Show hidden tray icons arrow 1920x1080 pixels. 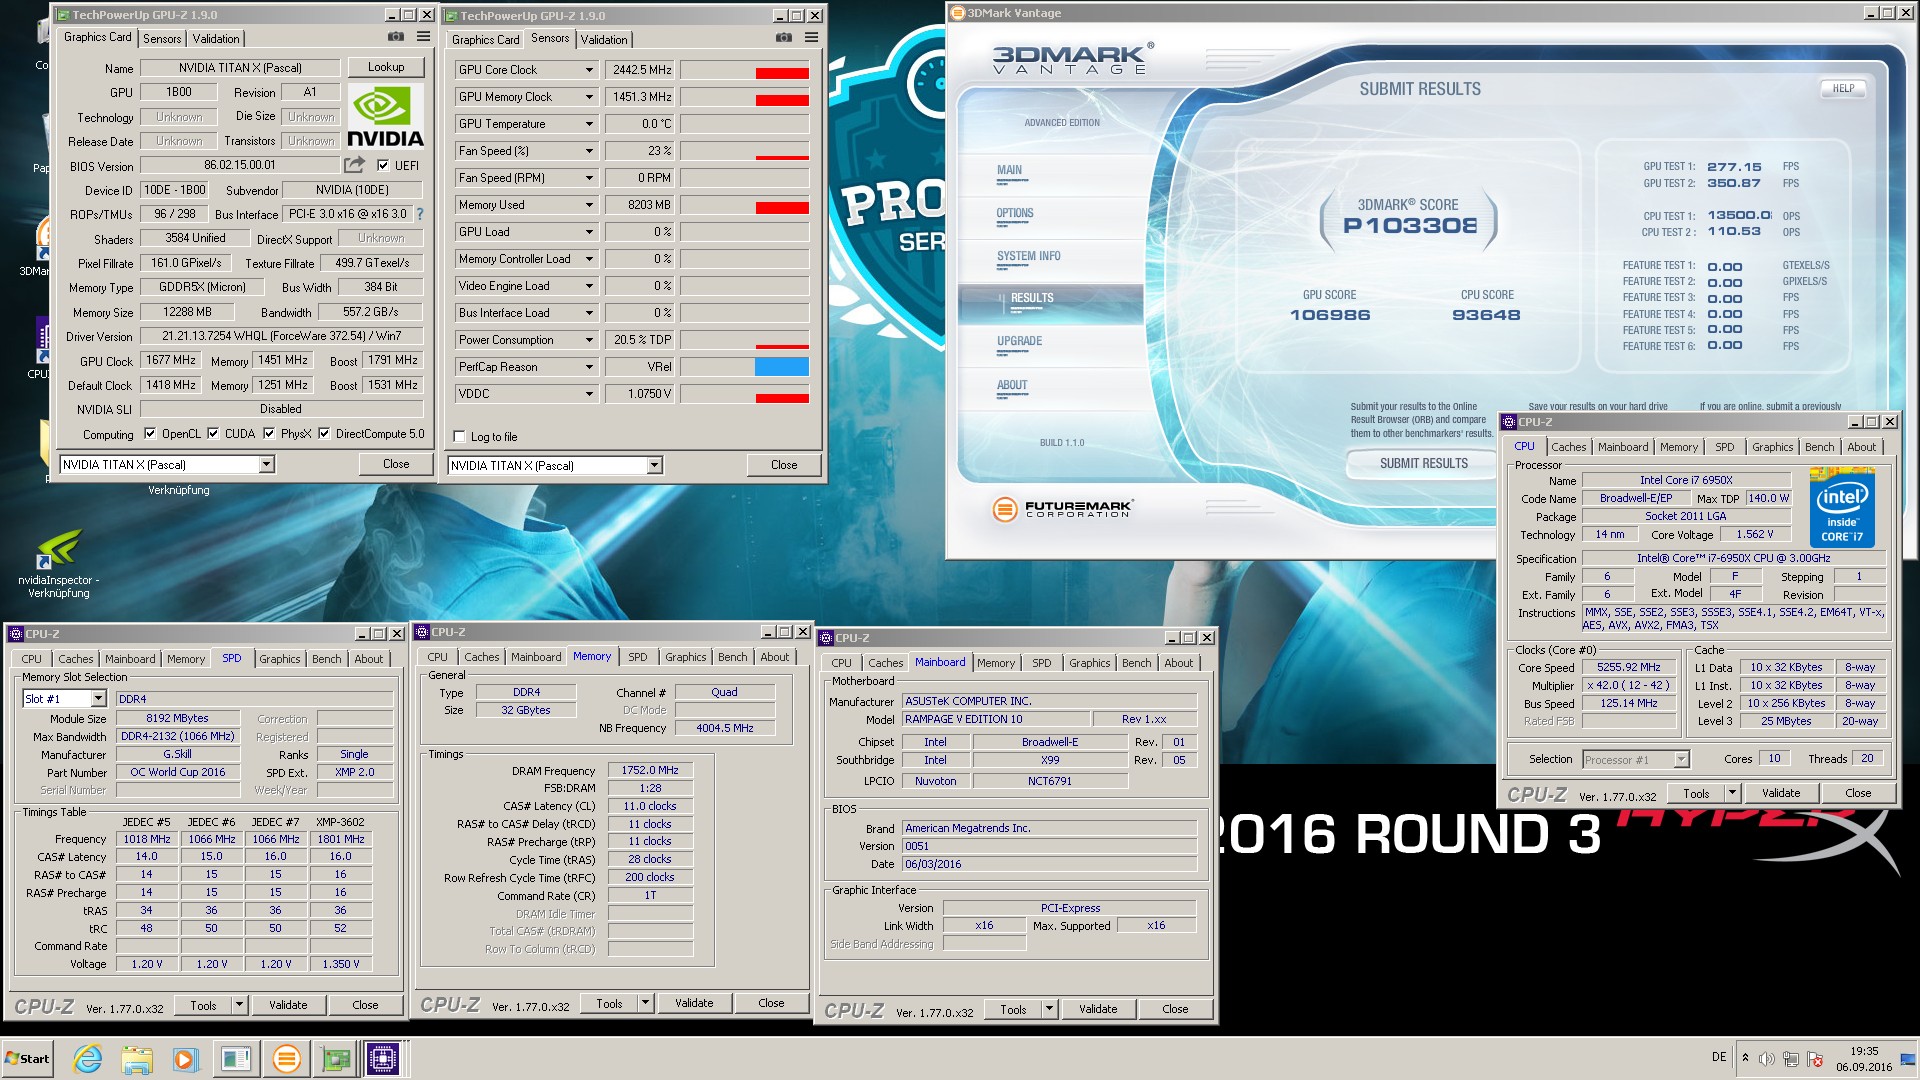click(x=1745, y=1058)
